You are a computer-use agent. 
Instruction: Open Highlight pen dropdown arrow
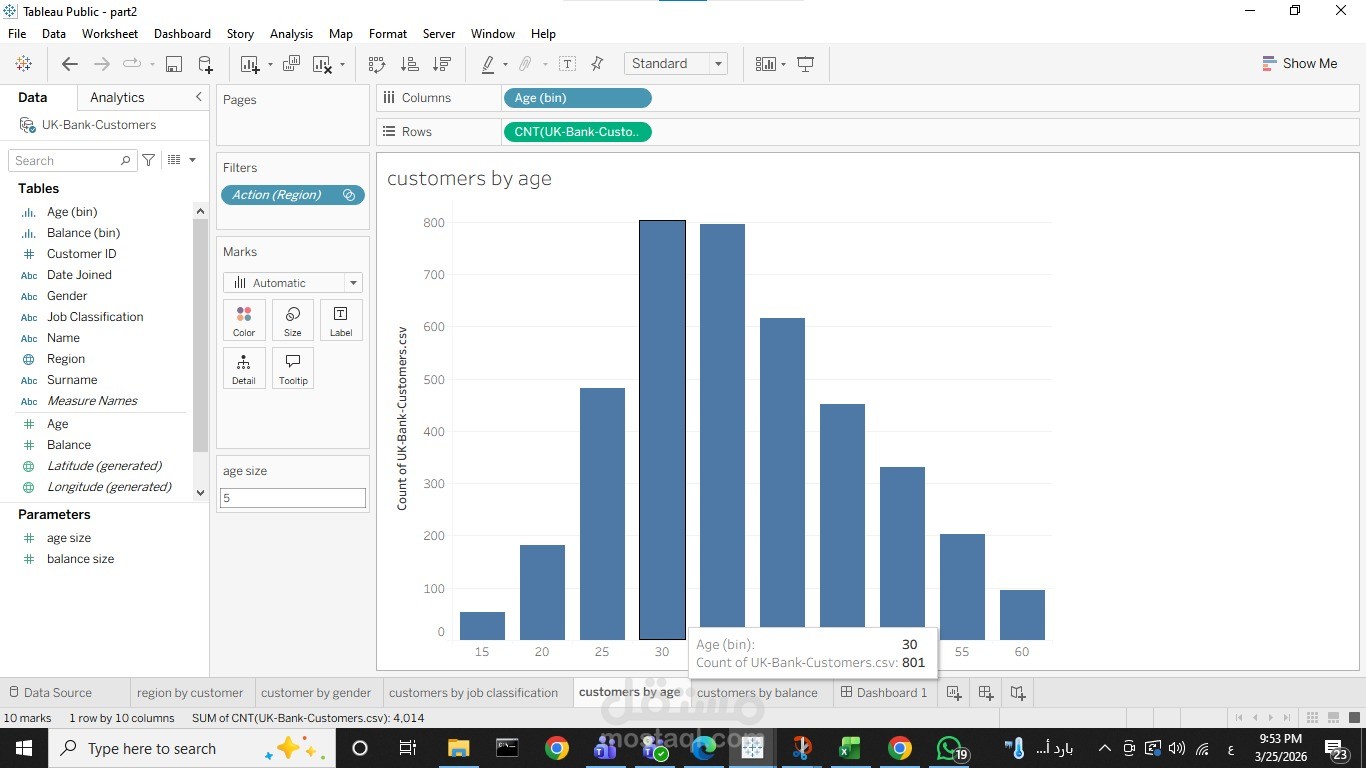point(505,65)
